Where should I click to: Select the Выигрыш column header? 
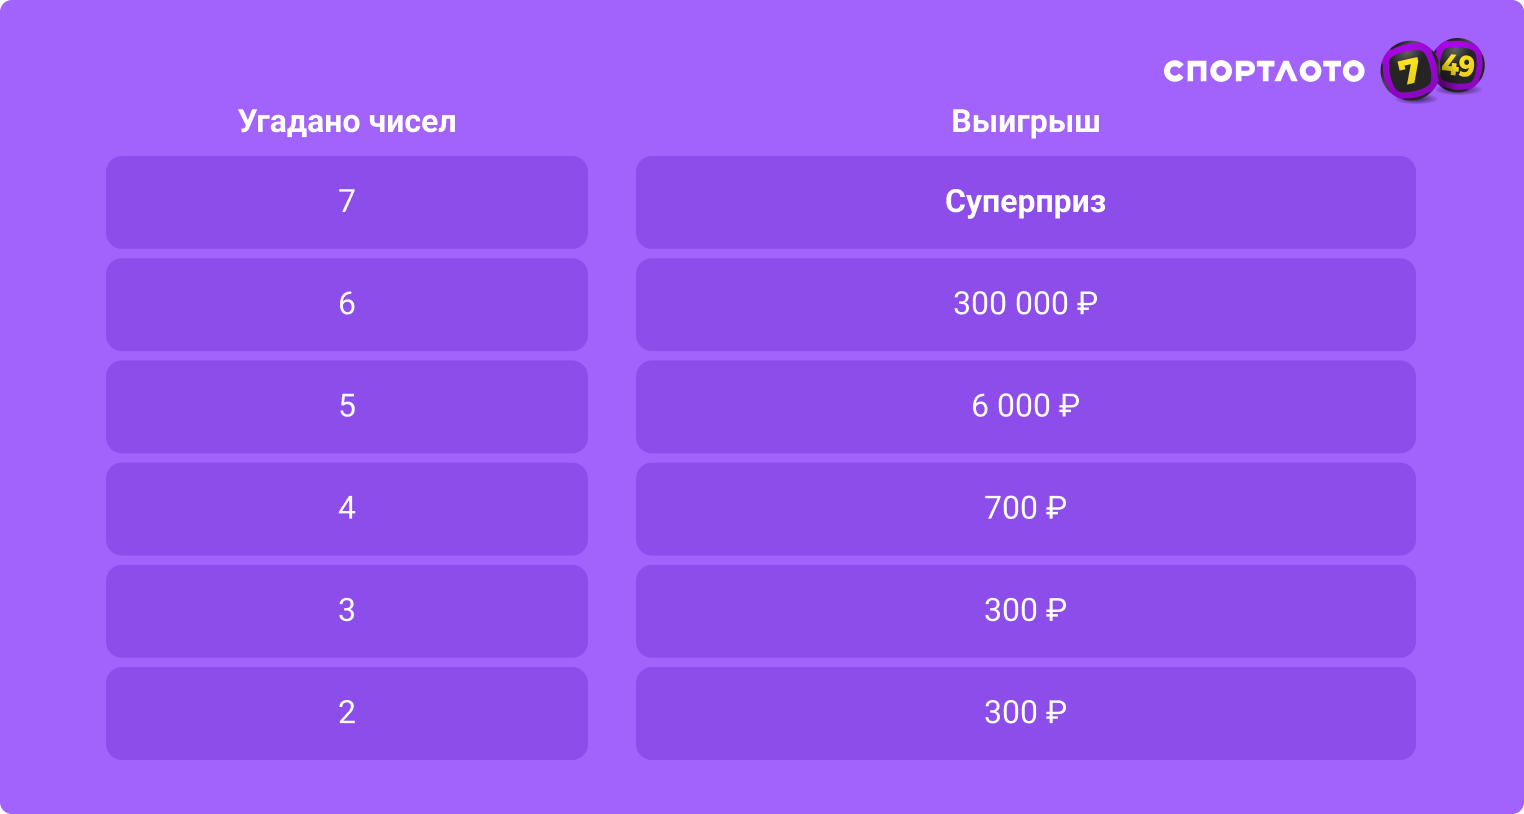[x=1025, y=122]
